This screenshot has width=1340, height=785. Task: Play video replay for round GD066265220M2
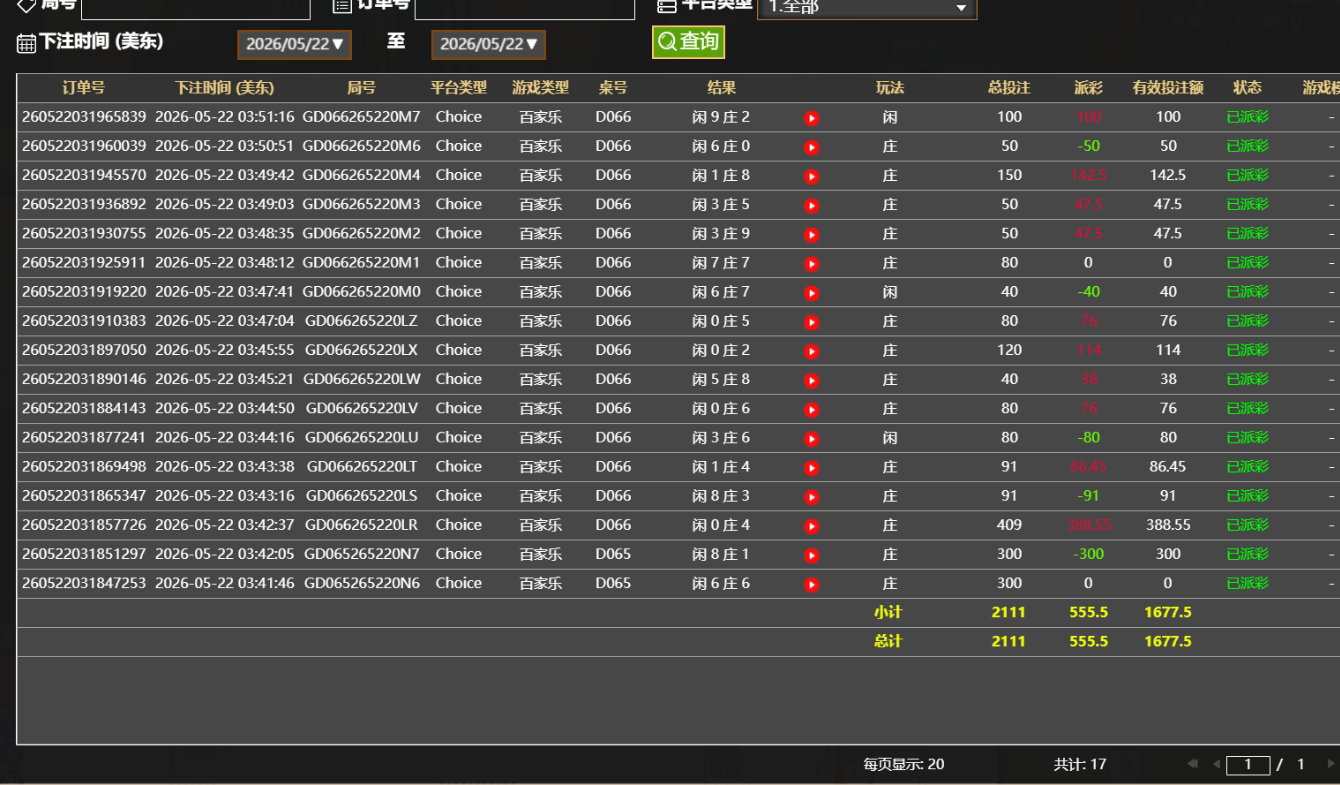tap(812, 235)
